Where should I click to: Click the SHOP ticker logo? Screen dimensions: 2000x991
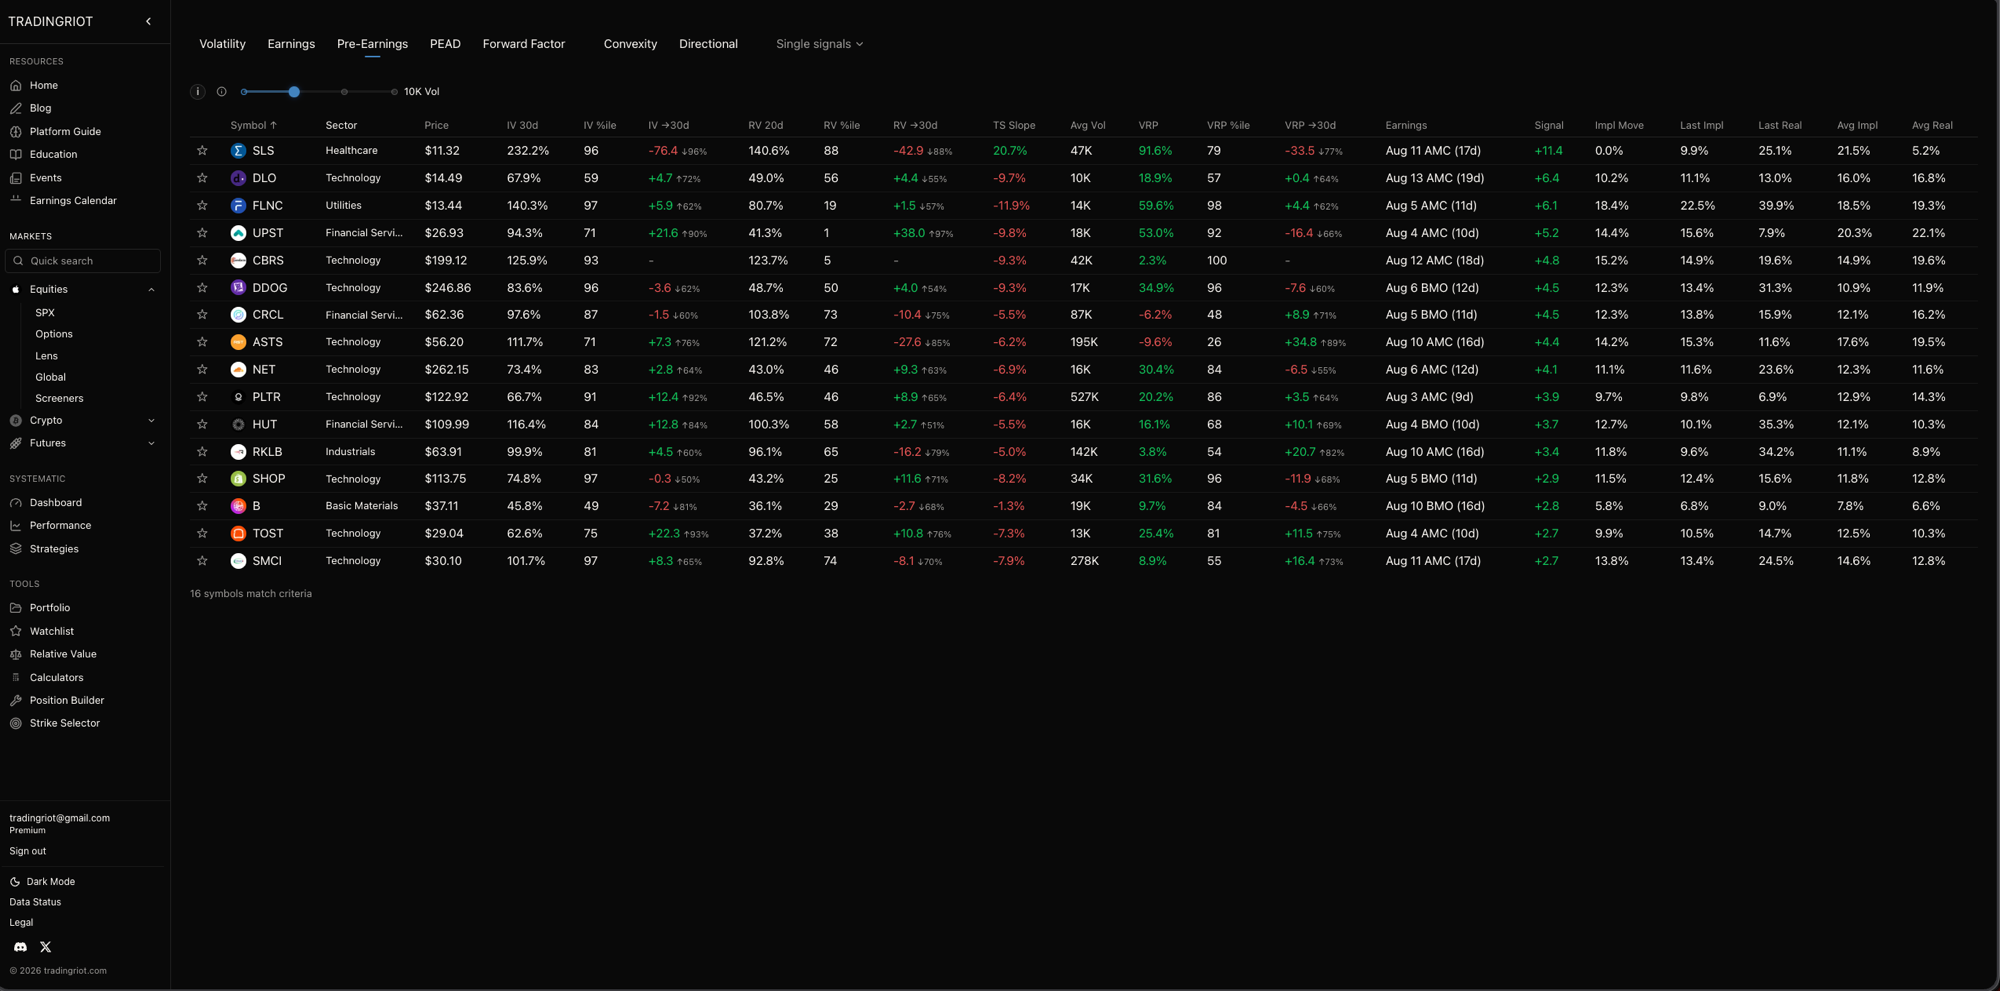point(238,479)
